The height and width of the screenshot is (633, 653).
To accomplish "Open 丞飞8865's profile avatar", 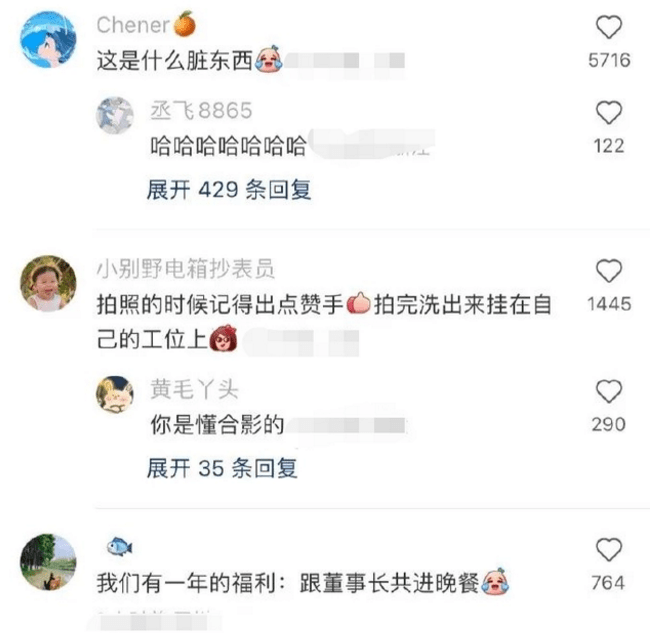I will [x=115, y=115].
